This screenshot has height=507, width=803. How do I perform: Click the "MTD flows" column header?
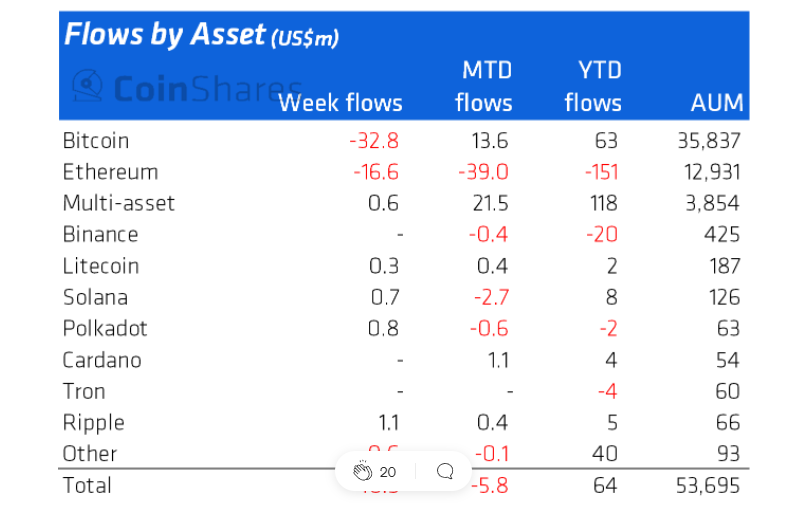485,87
